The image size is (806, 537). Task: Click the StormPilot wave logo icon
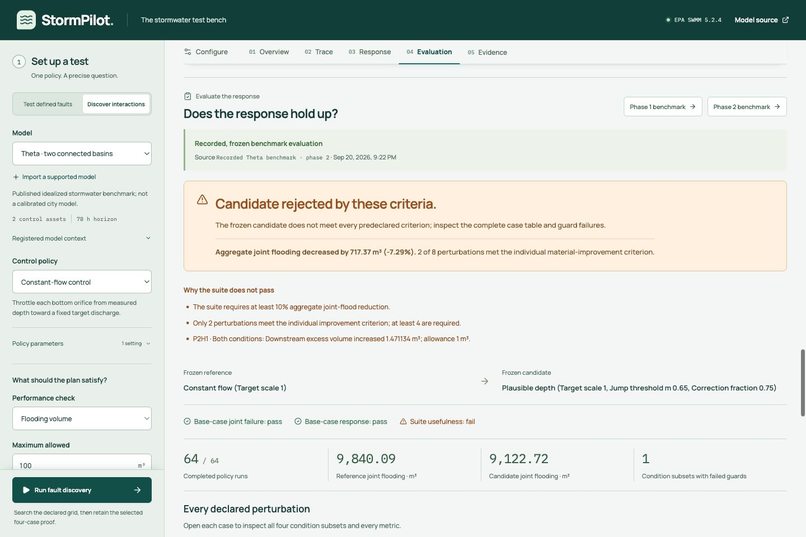pyautogui.click(x=26, y=20)
